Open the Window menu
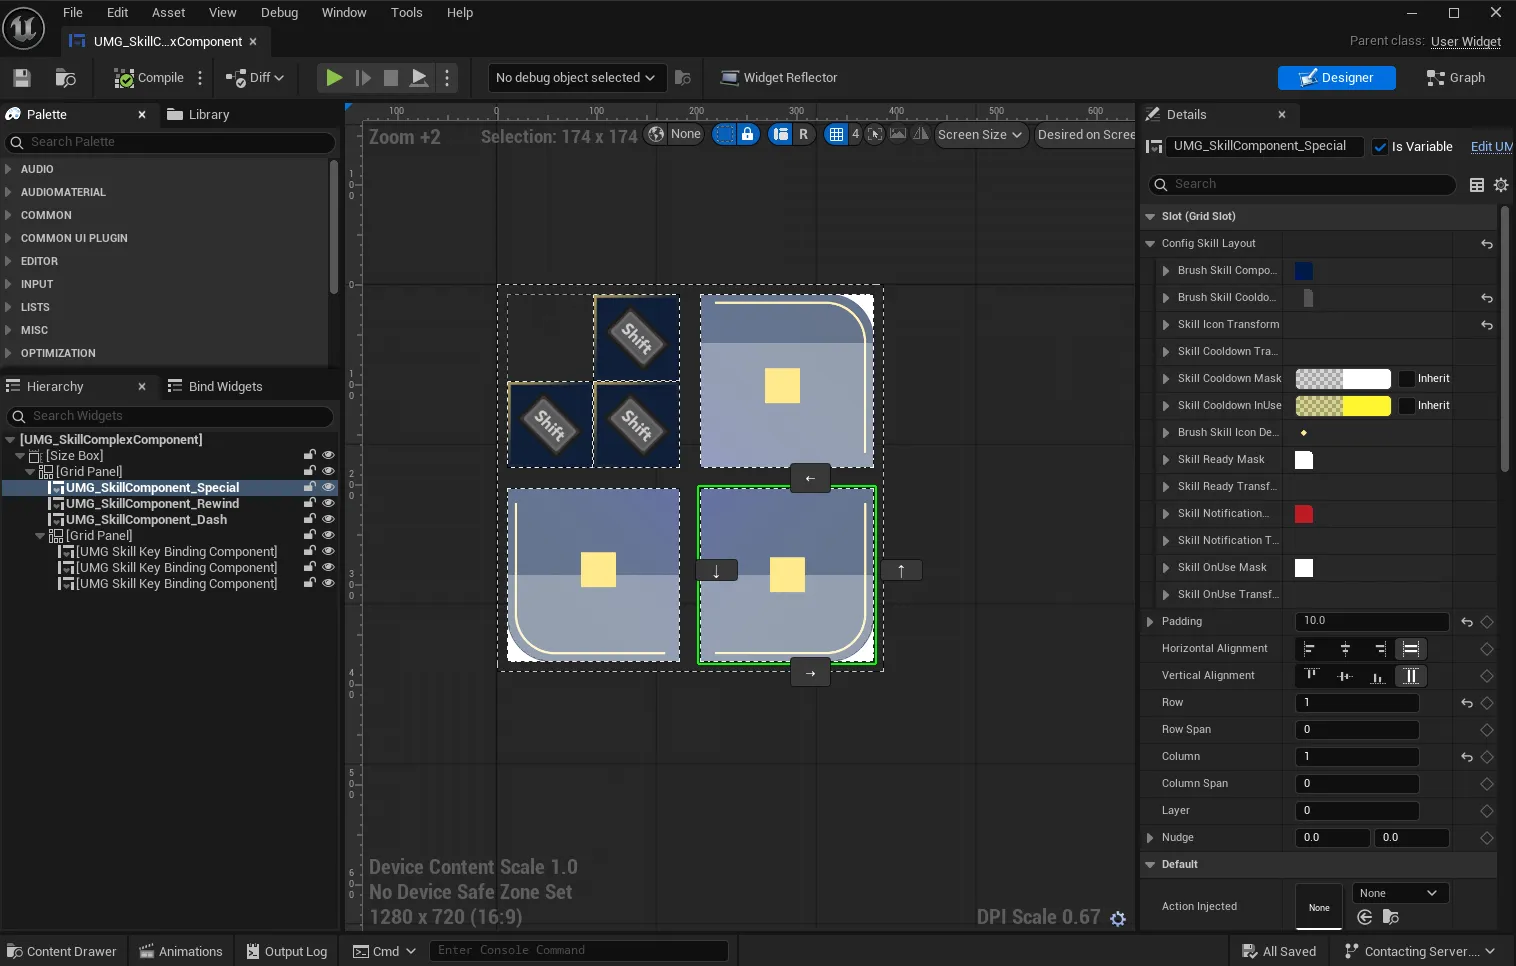This screenshot has height=966, width=1516. [x=344, y=12]
